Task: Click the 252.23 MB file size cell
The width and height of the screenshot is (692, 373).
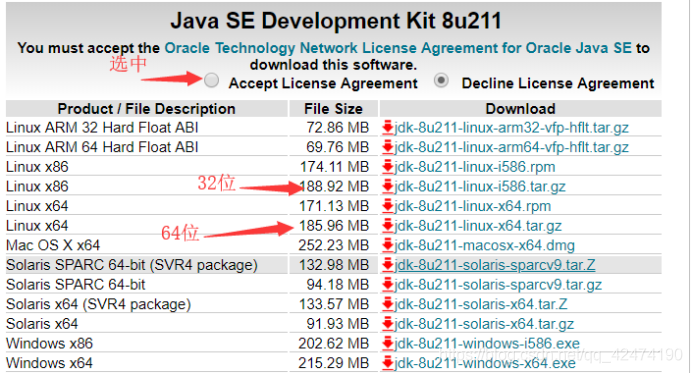Action: 334,245
